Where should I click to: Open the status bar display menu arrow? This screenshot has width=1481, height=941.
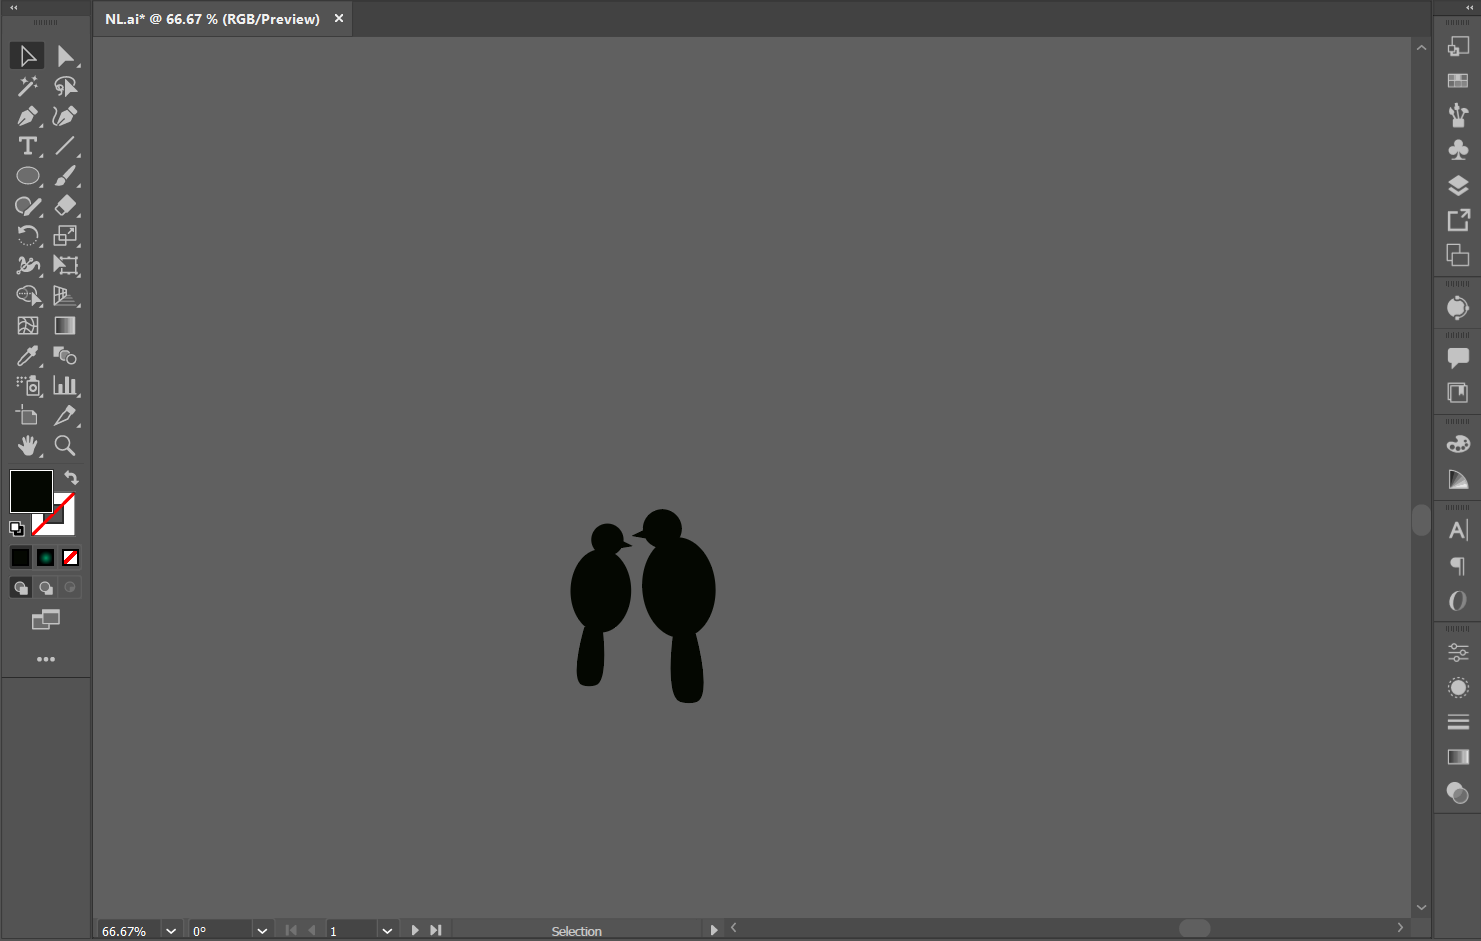pos(713,929)
